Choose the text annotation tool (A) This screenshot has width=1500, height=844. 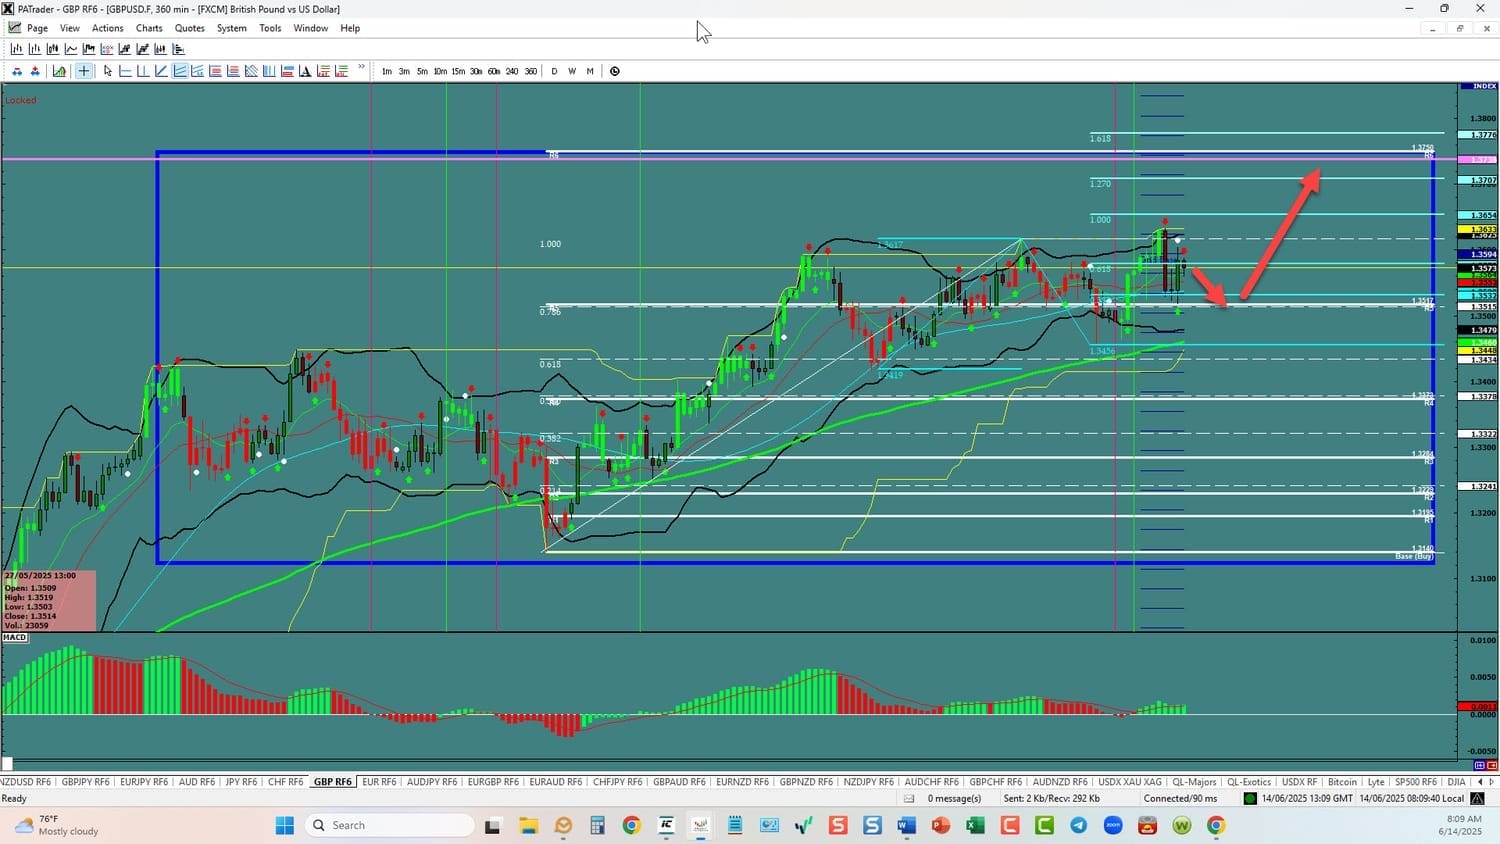pyautogui.click(x=305, y=71)
